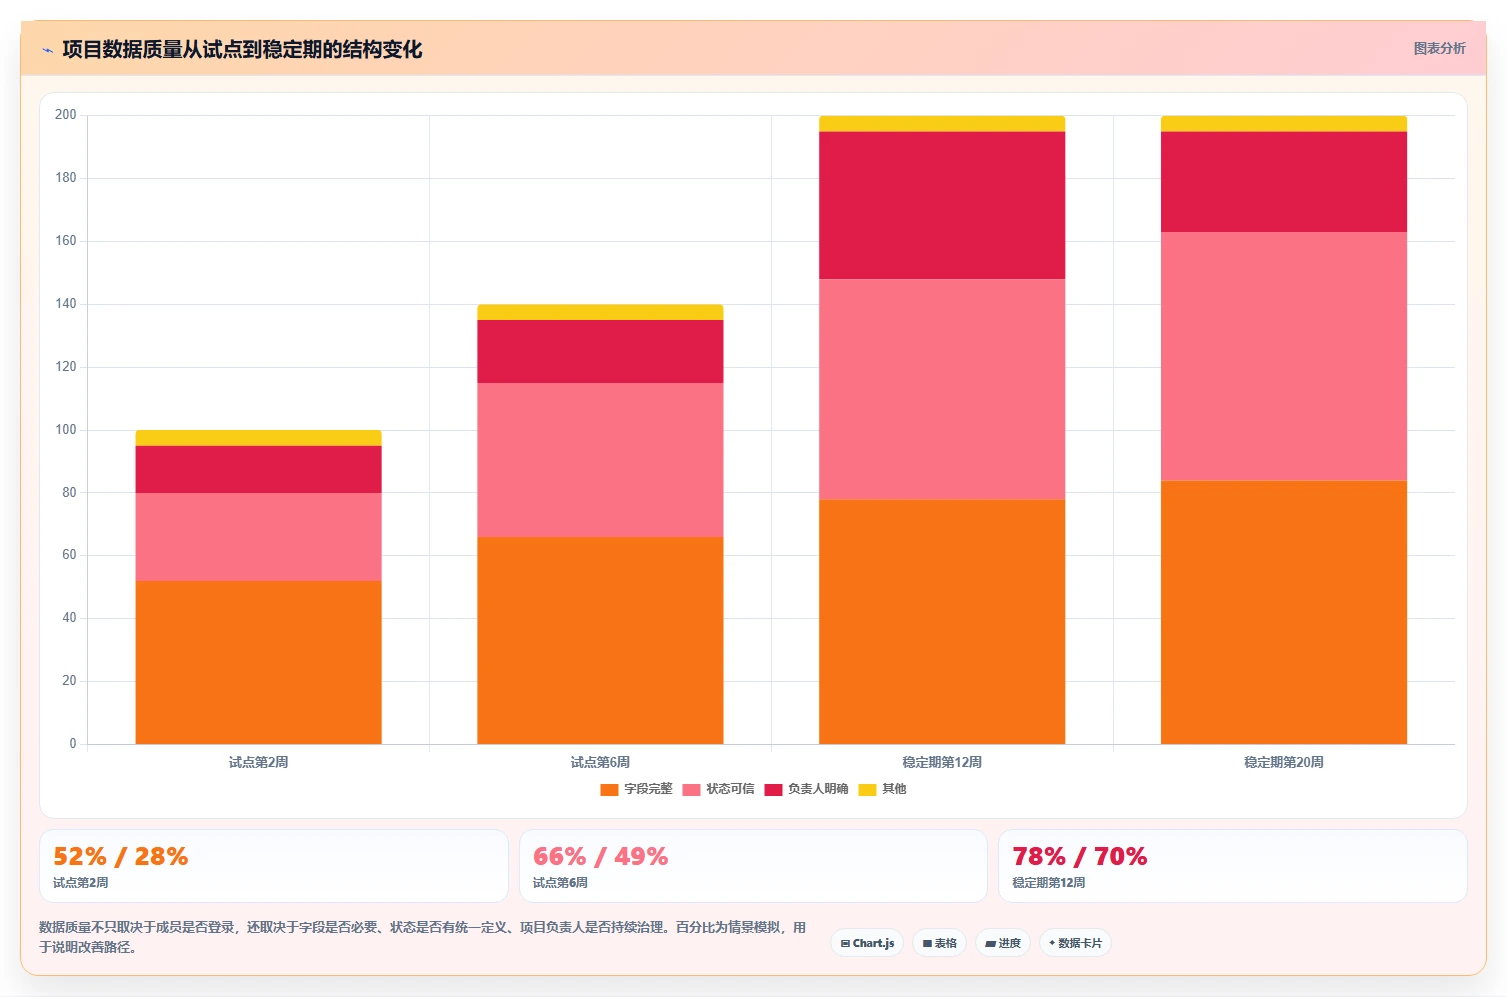This screenshot has height=997, width=1507.
Task: Select the yellow top segment of the 试点第6周 bar
Action: click(x=600, y=312)
